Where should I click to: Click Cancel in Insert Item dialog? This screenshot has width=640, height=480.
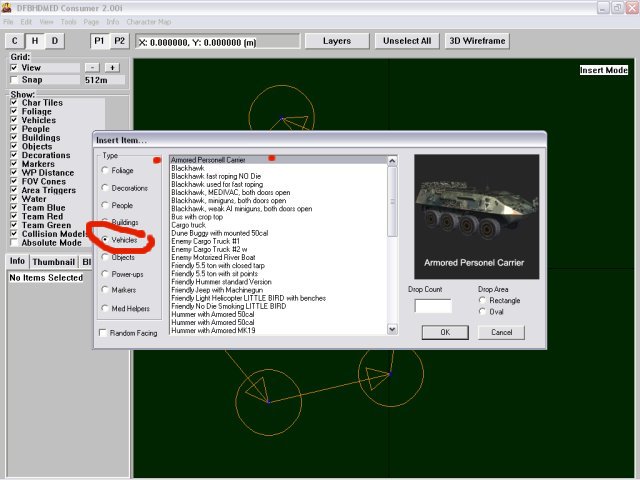tap(501, 332)
